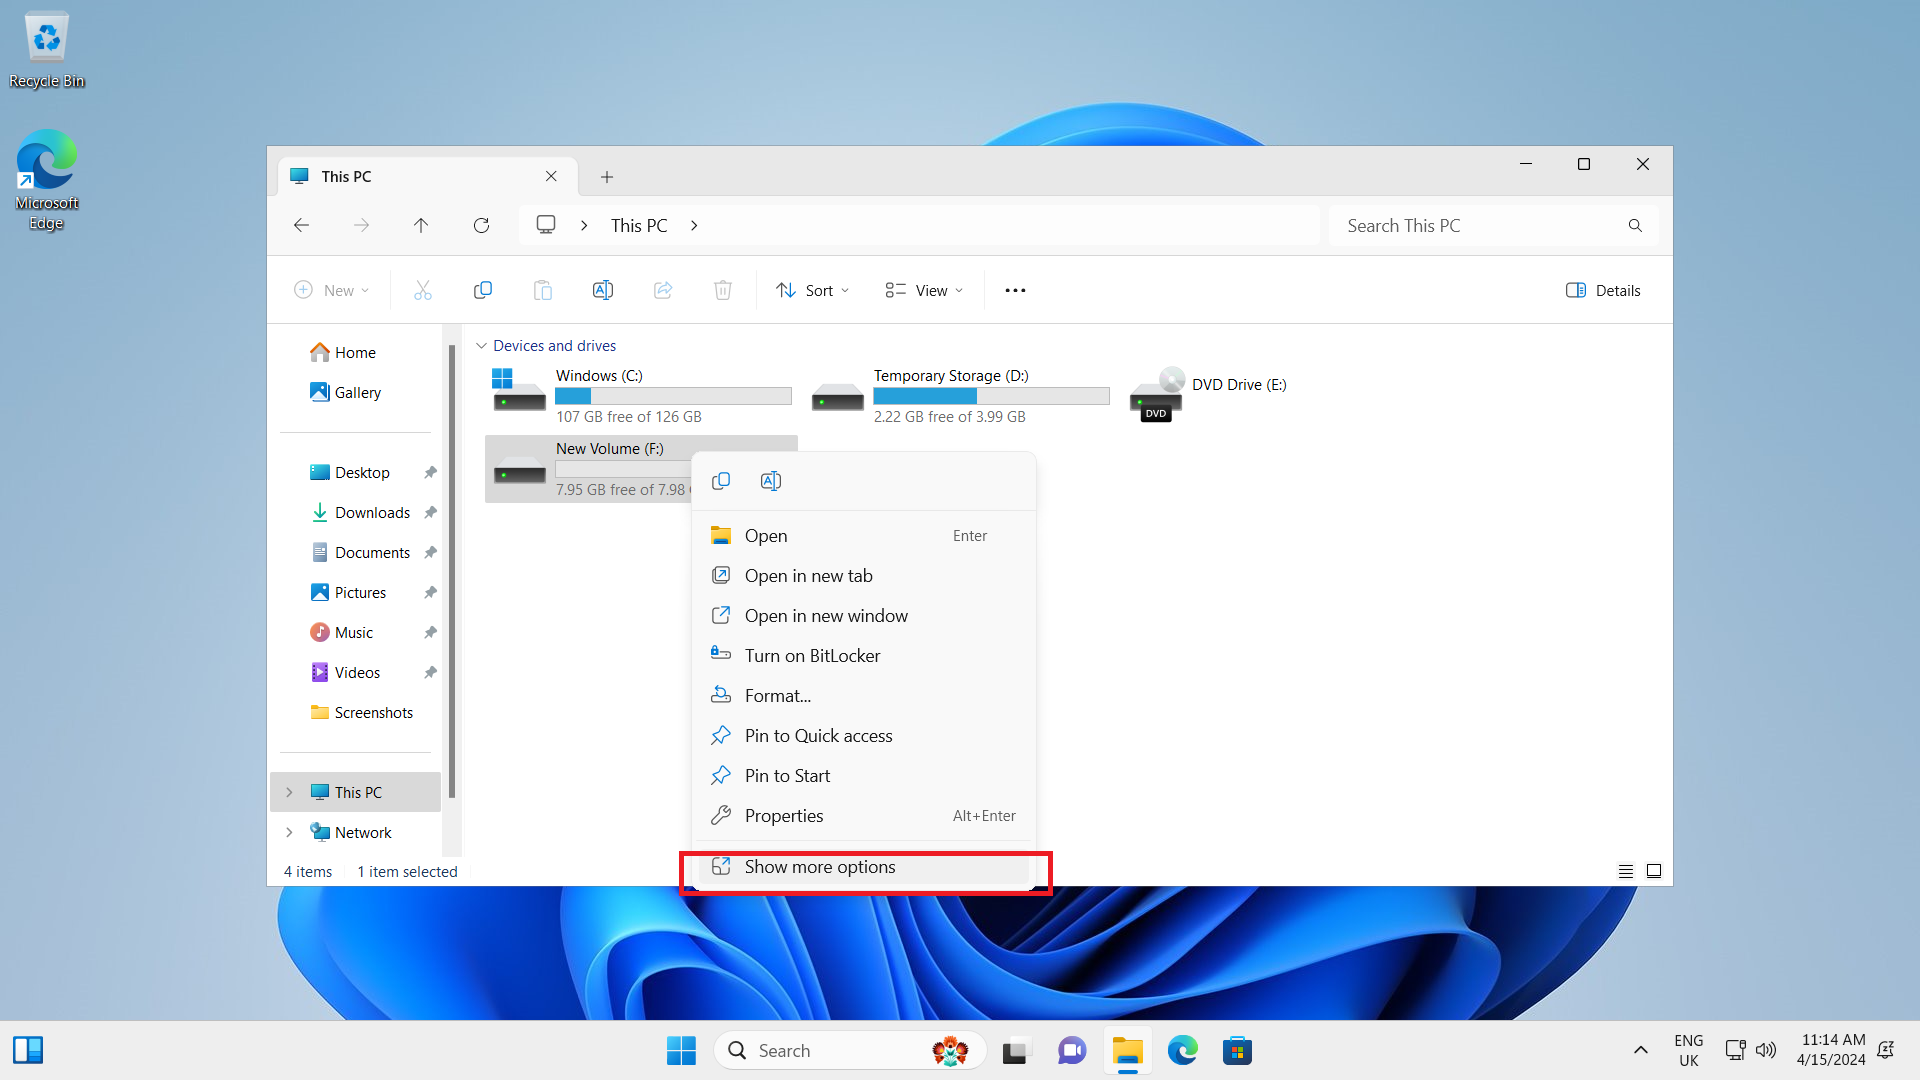Viewport: 1920px width, 1080px height.
Task: Switch to details list view in status bar
Action: click(1626, 871)
